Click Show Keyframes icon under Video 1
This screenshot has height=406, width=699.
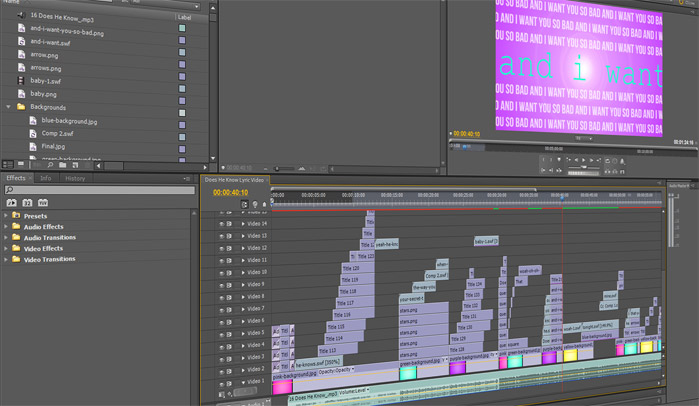coord(230,394)
